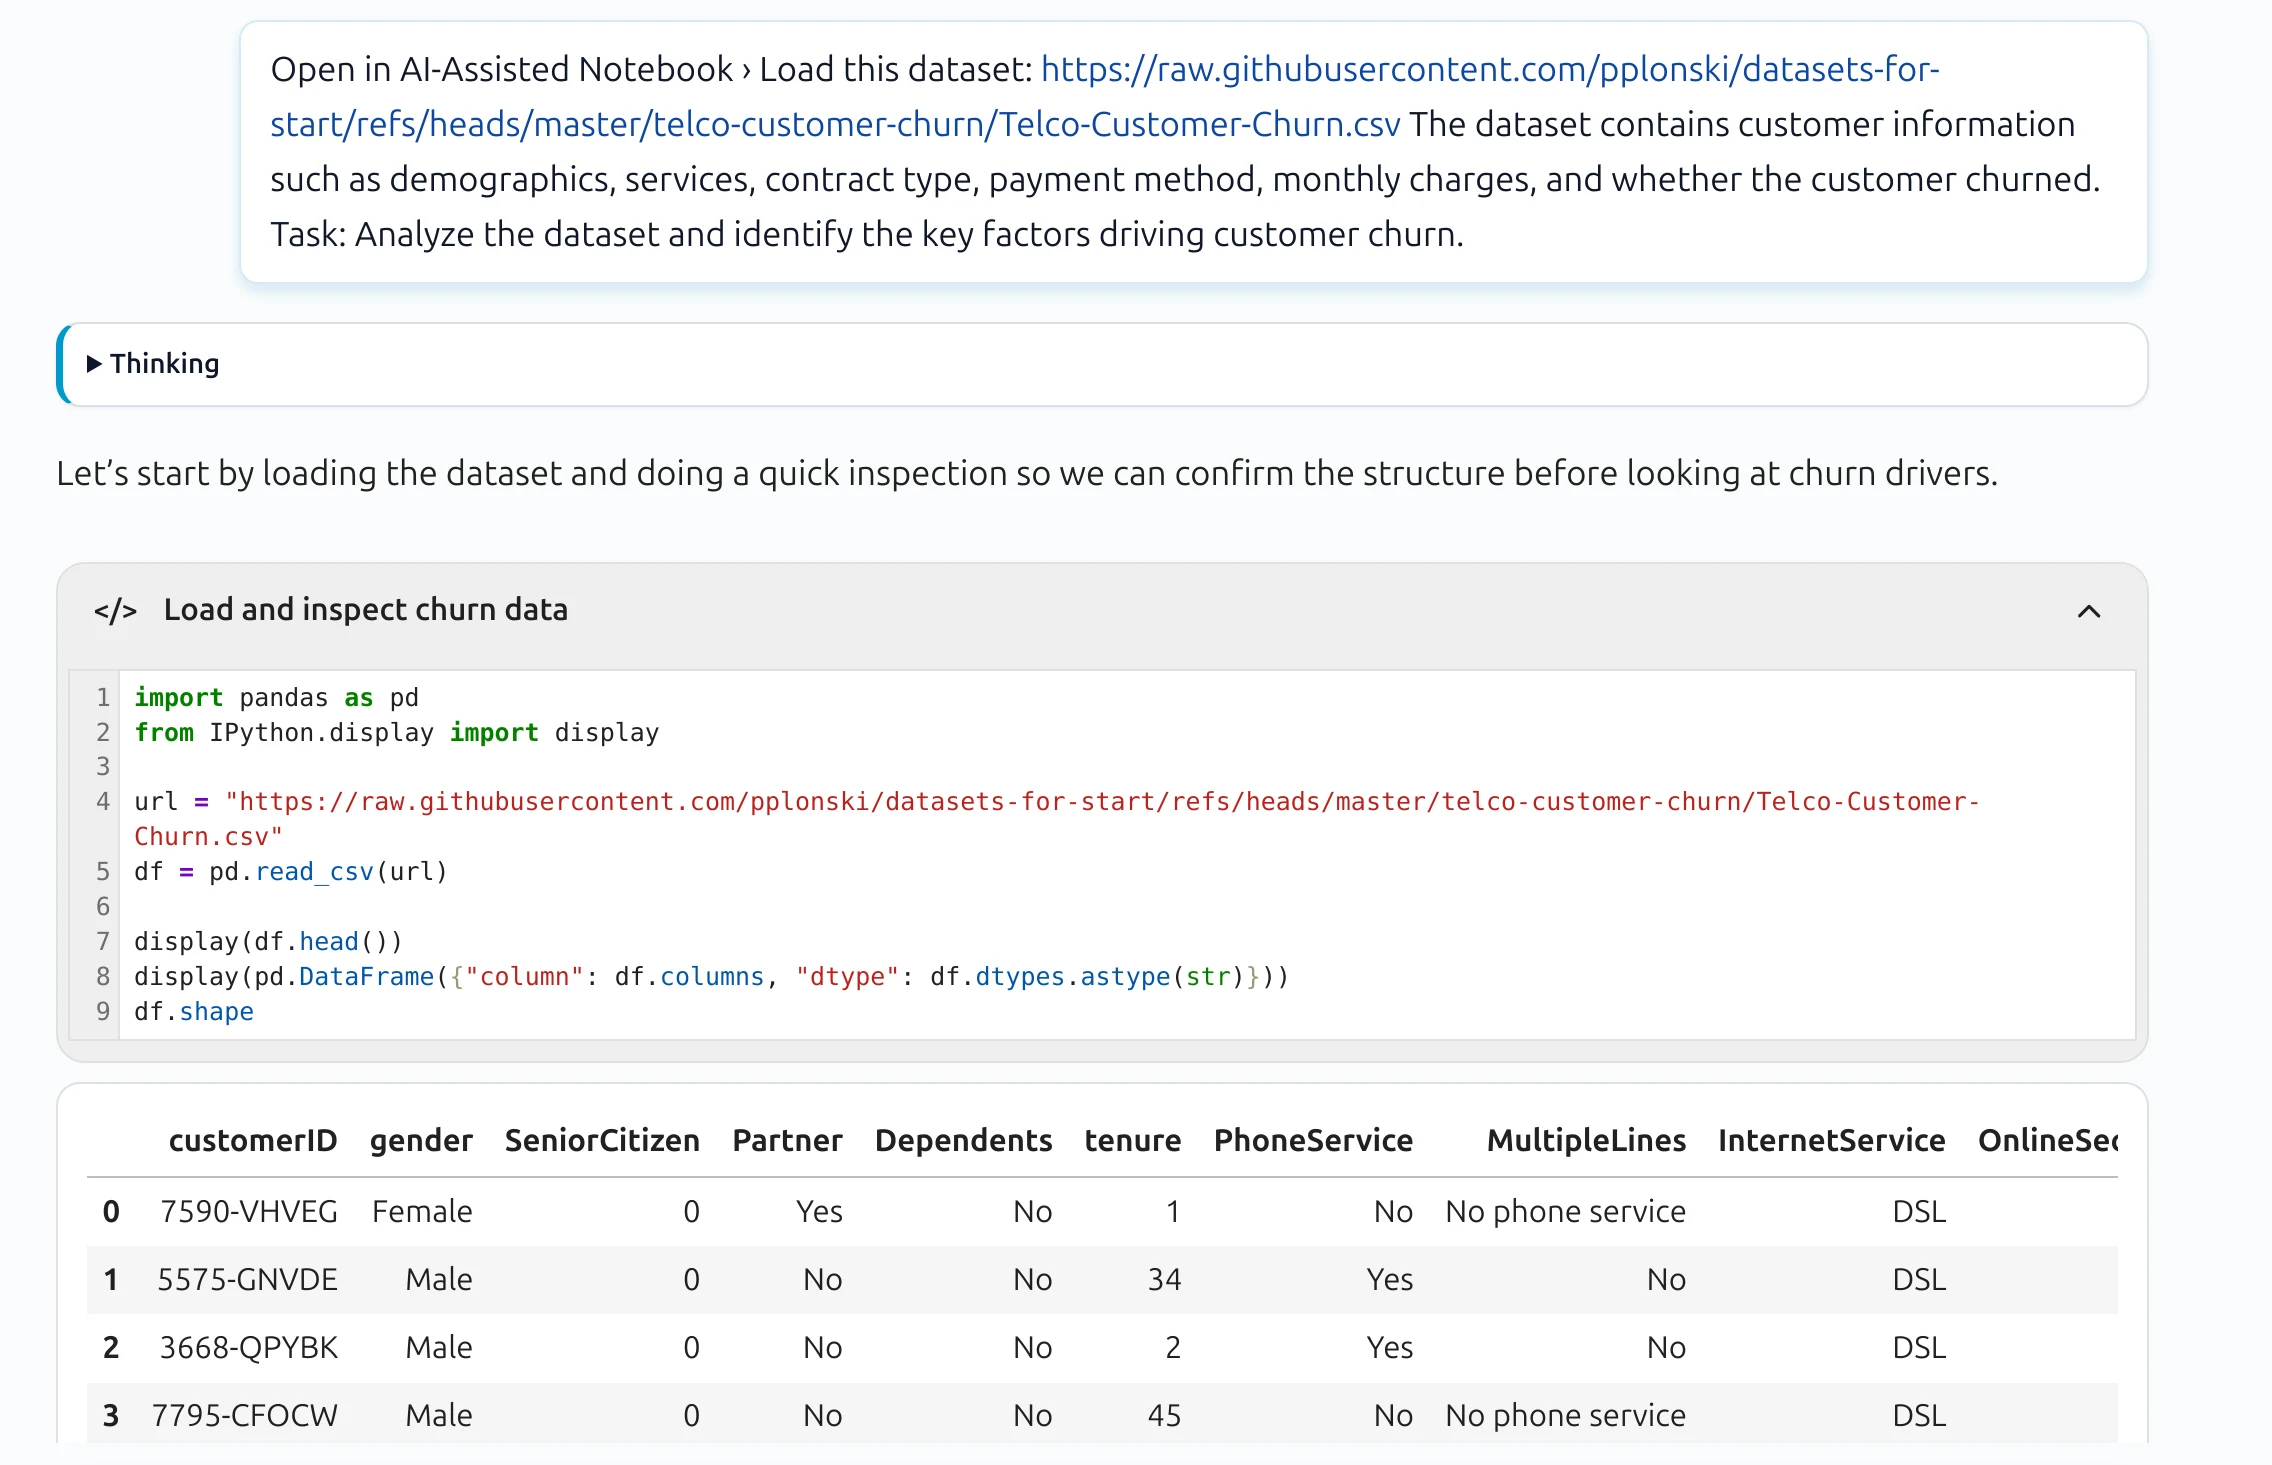This screenshot has height=1465, width=2272.
Task: Select row index 0 in the data table
Action: [x=110, y=1211]
